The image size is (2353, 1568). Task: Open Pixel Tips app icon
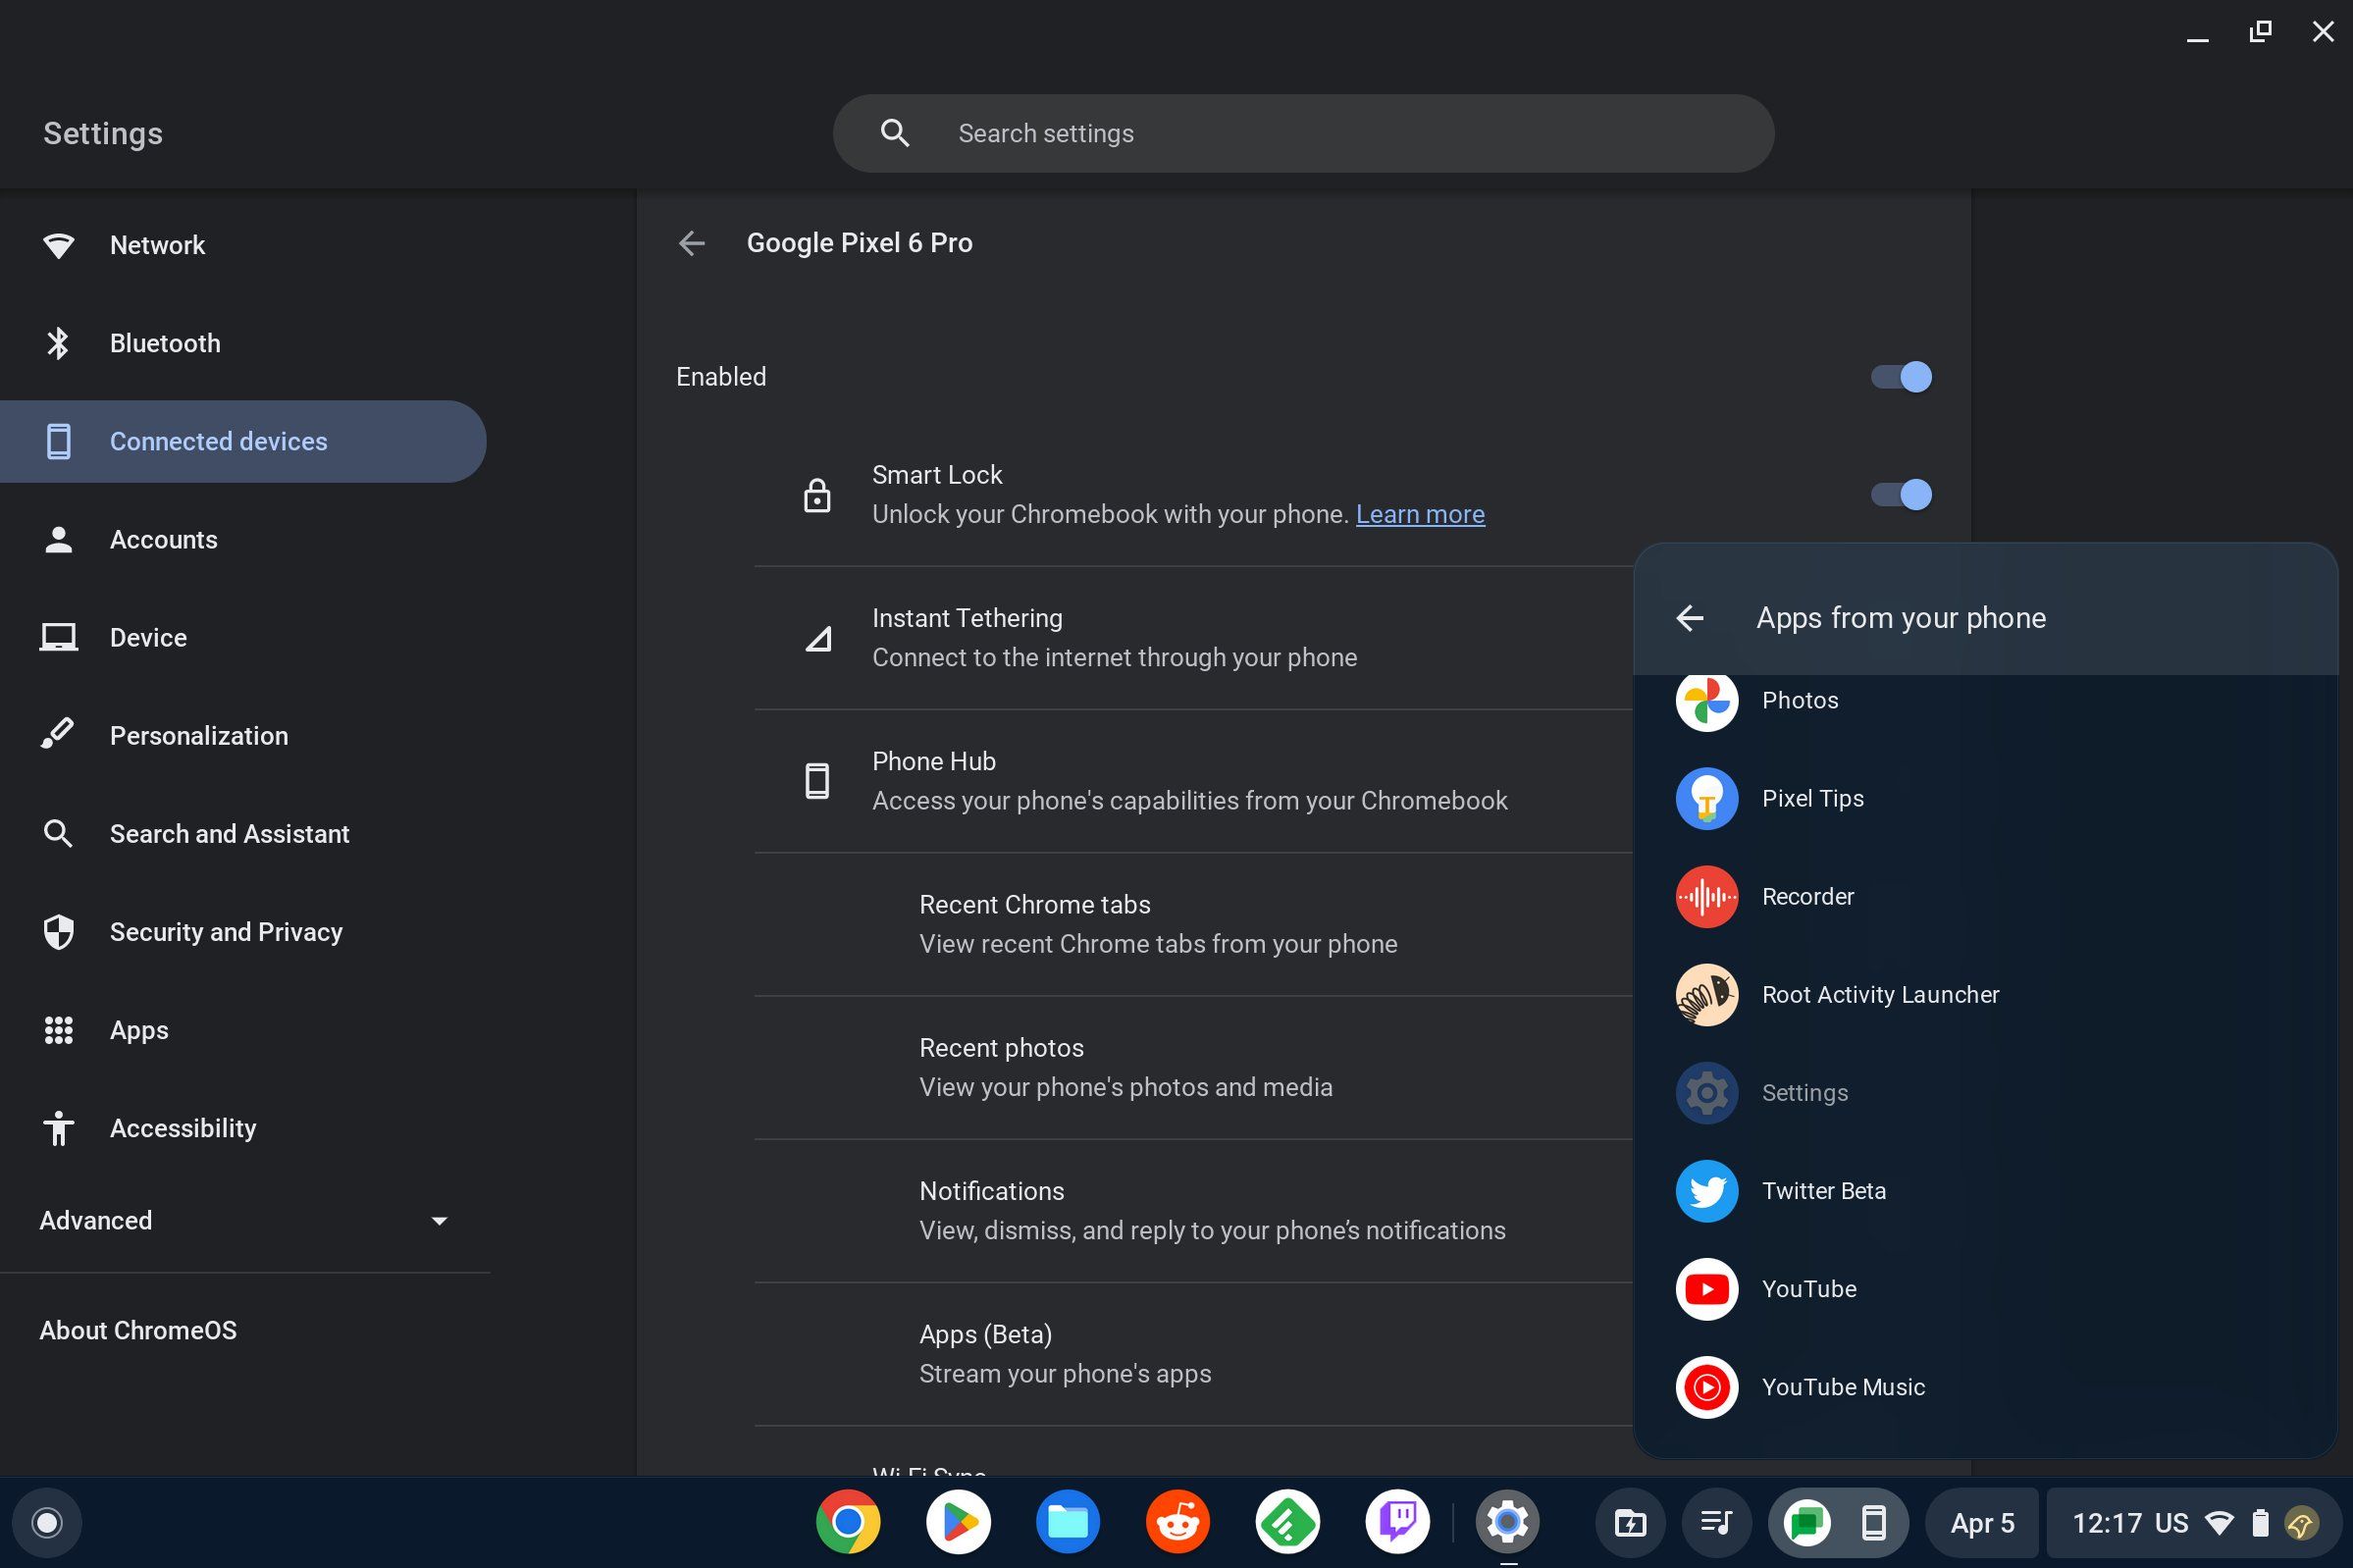click(x=1705, y=798)
